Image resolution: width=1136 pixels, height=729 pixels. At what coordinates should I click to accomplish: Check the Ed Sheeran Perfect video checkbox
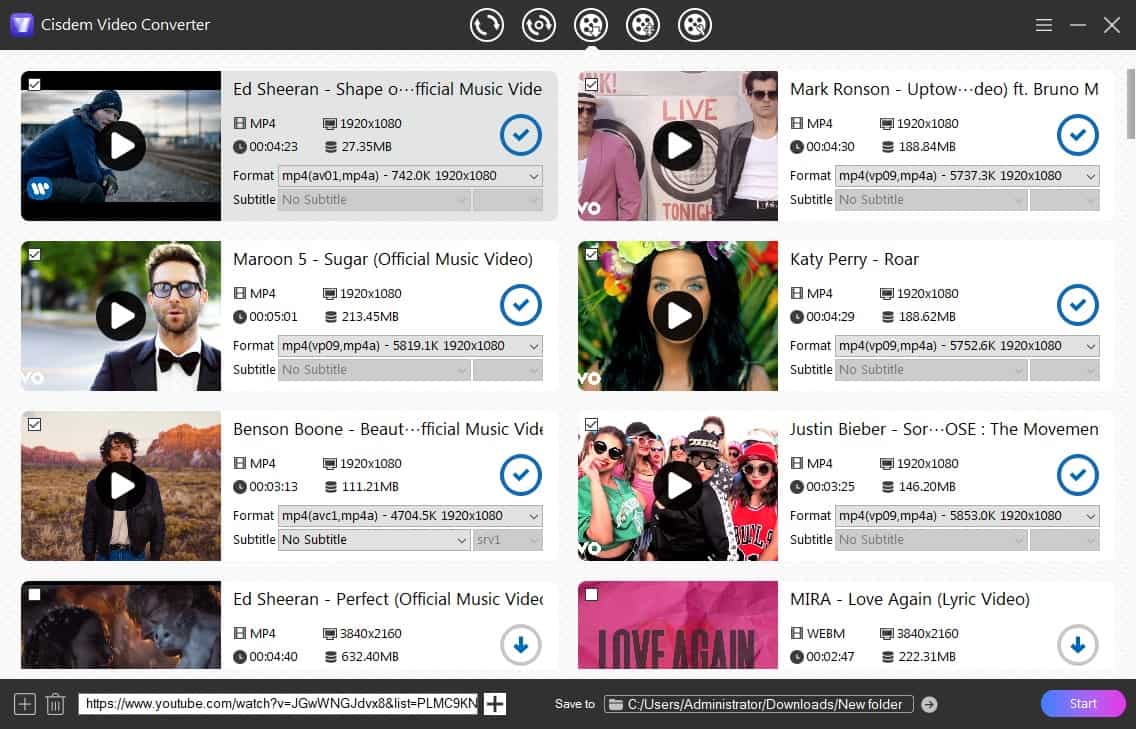[35, 593]
